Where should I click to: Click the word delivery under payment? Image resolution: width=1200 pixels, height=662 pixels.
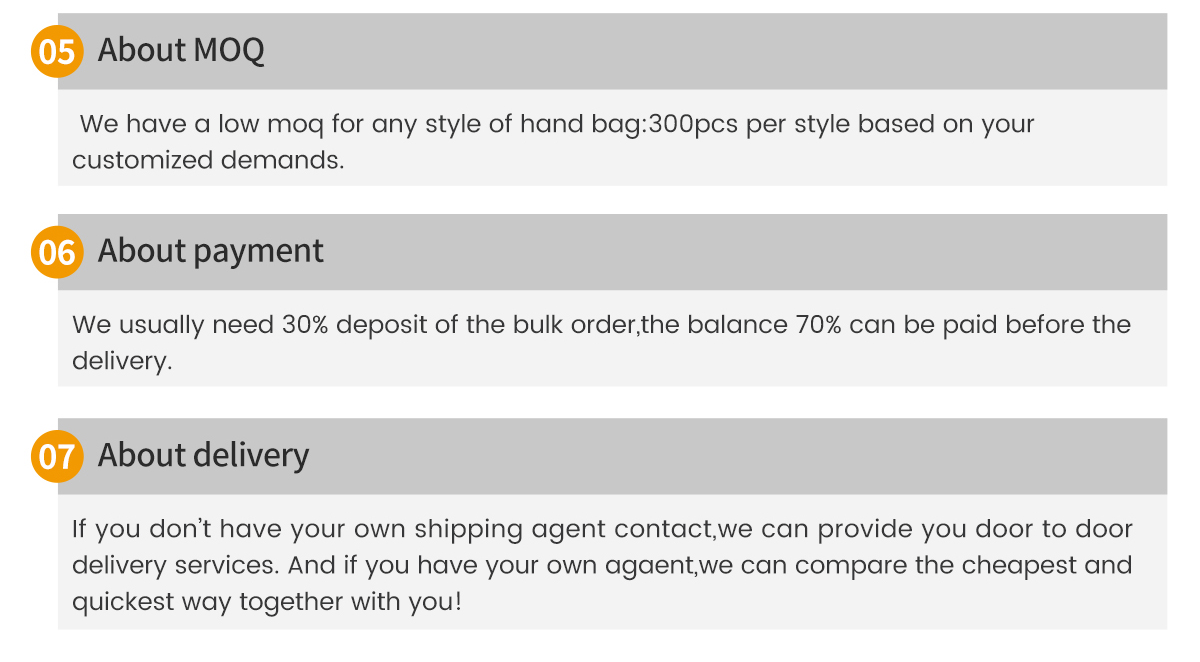tap(122, 361)
